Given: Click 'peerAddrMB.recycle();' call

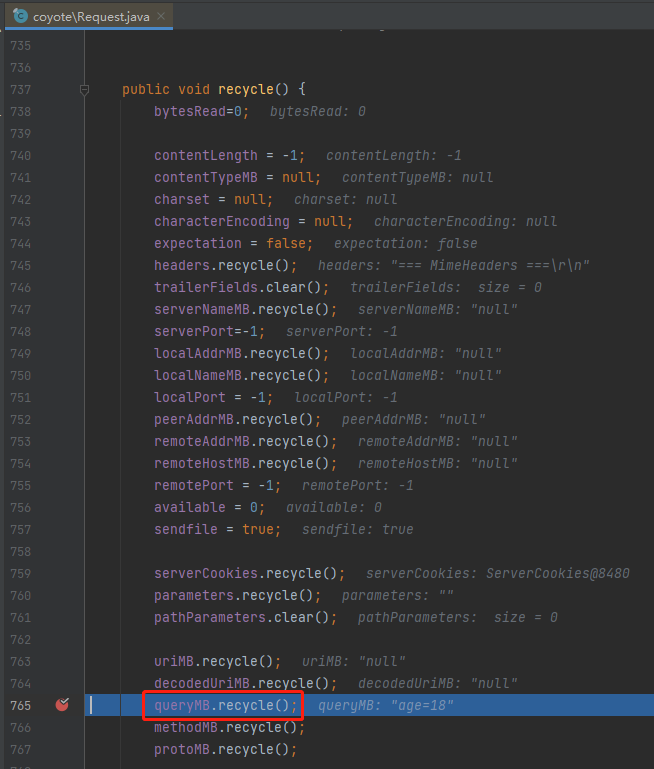Looking at the screenshot, I should coord(237,420).
